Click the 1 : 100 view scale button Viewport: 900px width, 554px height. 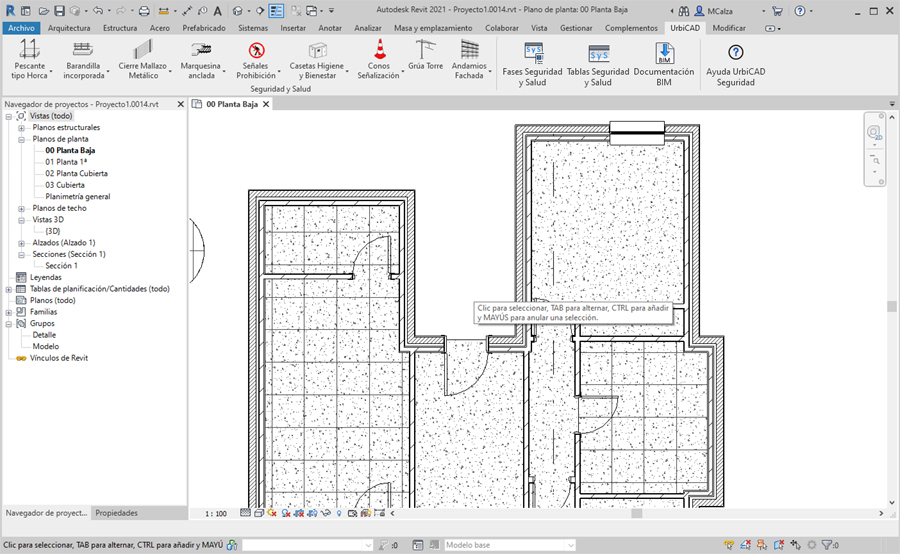click(215, 513)
